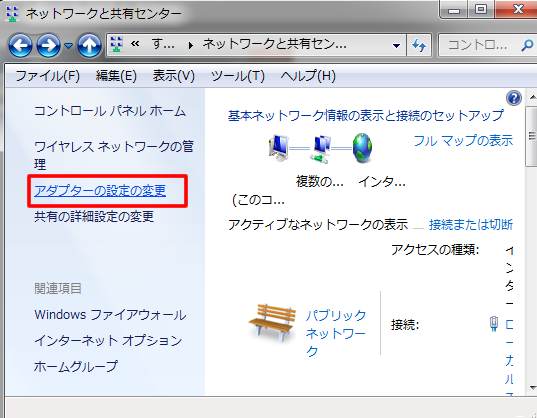The height and width of the screenshot is (418, 537).
Task: Click the scrollbar down arrow
Action: (532, 388)
